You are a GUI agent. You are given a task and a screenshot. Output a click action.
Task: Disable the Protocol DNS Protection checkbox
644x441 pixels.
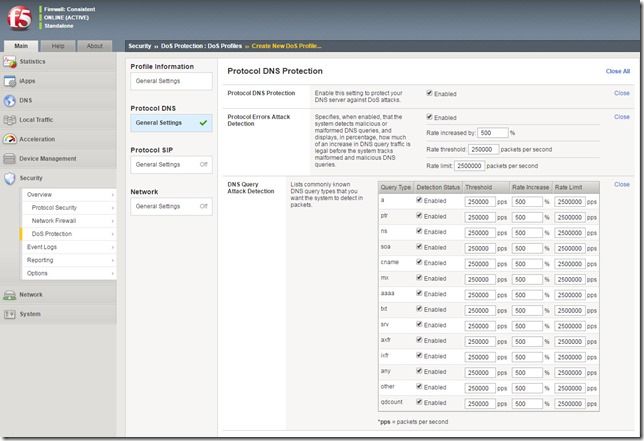tap(429, 93)
